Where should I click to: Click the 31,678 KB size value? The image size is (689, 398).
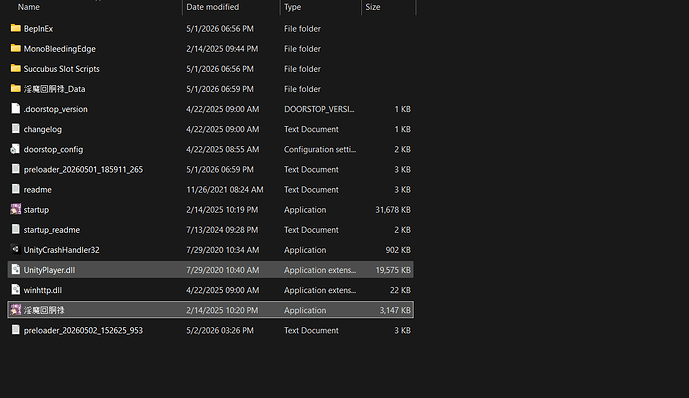click(x=393, y=210)
